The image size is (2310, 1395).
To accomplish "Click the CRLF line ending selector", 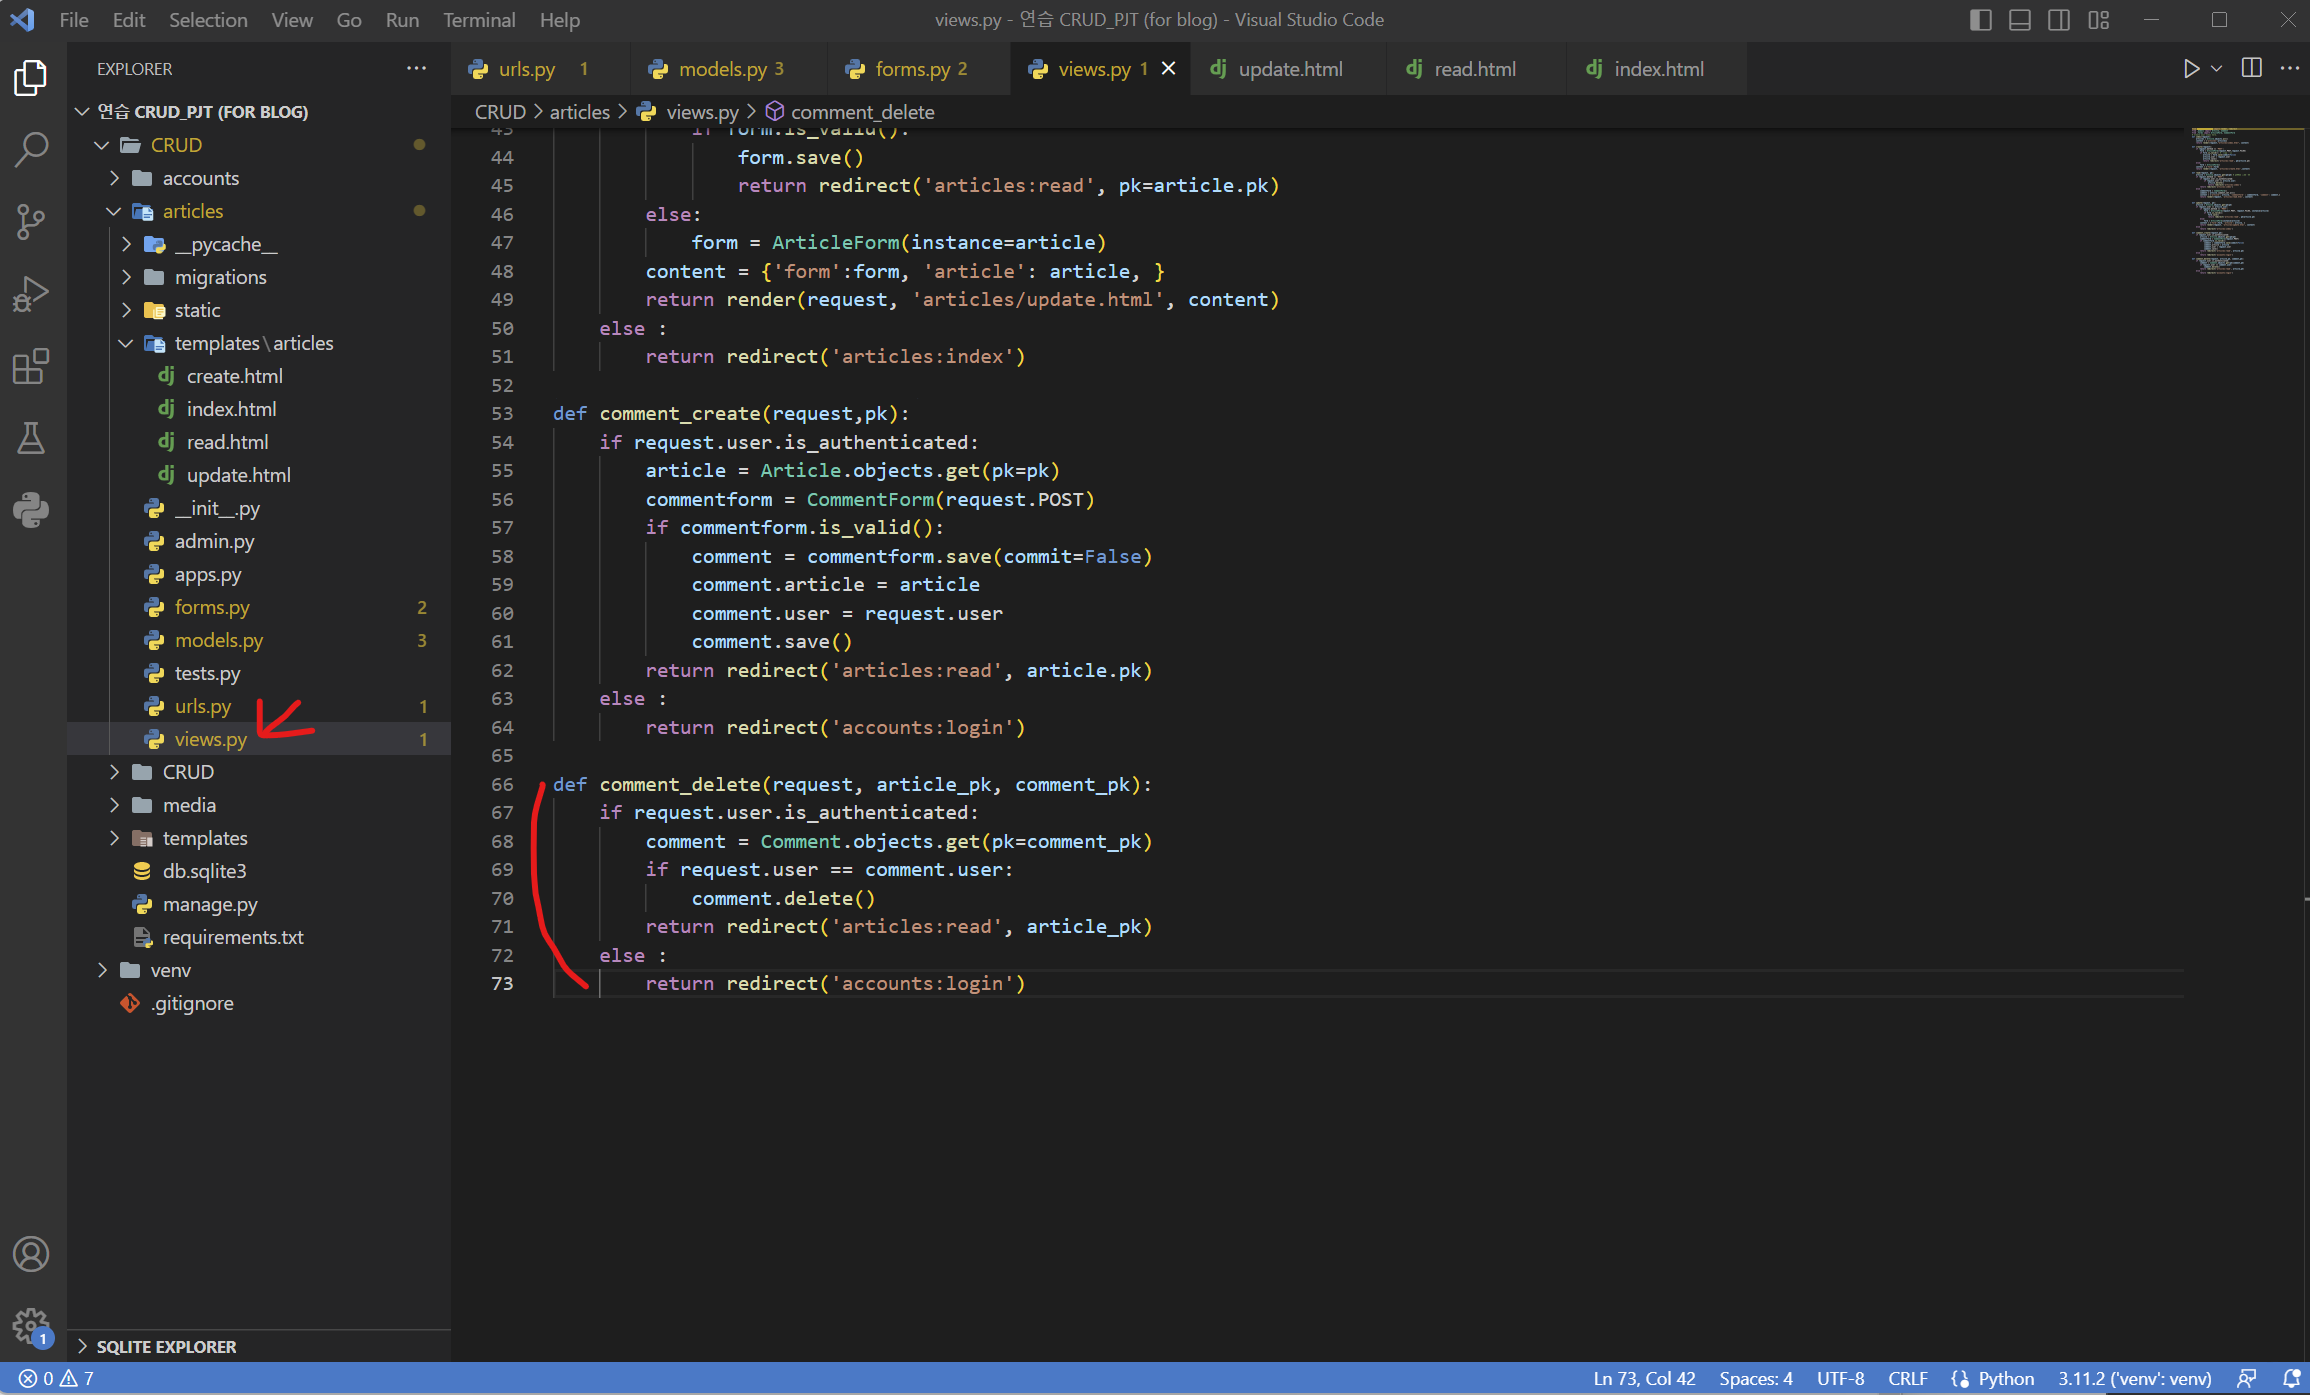I will coord(1907,1378).
